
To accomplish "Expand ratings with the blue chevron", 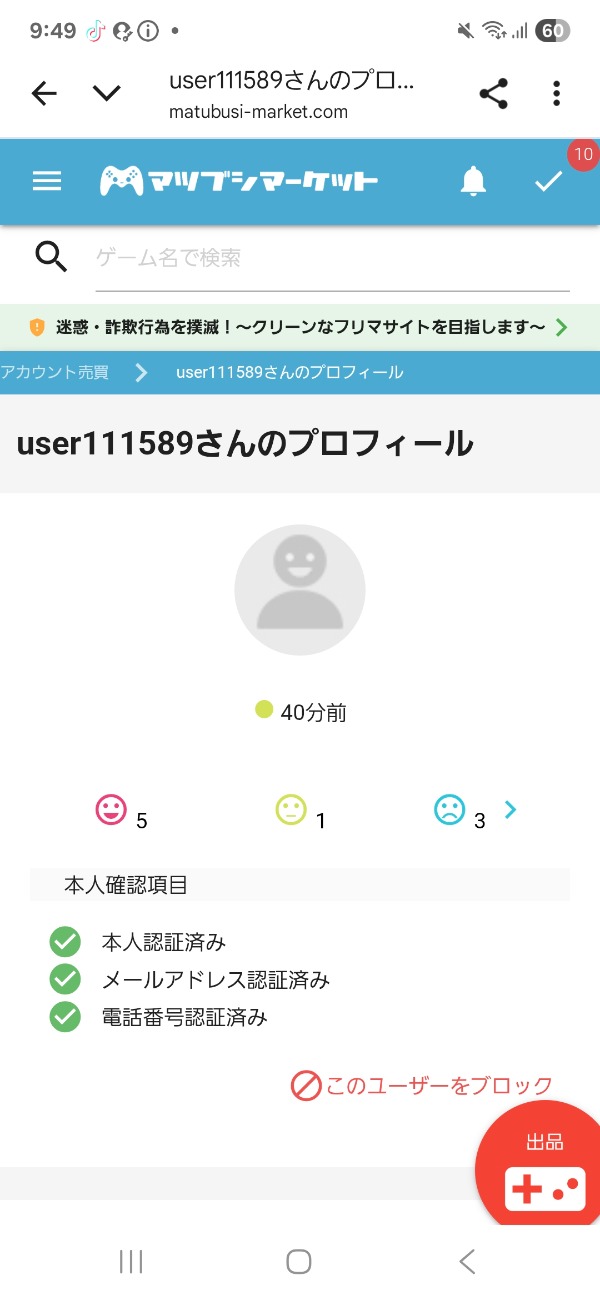I will tap(510, 810).
